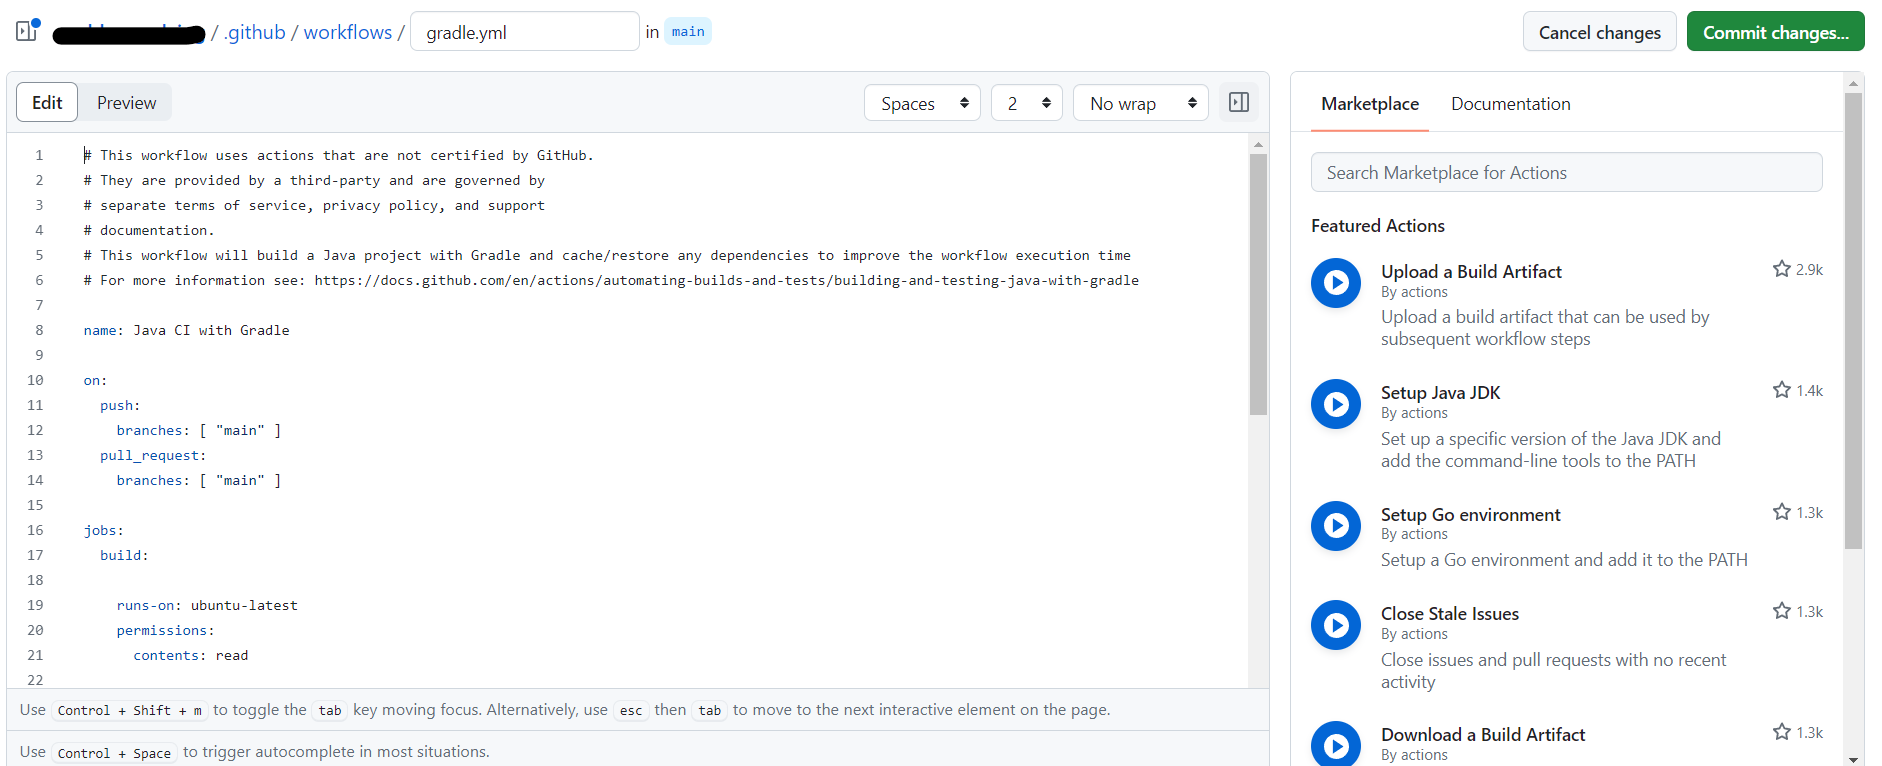
Task: Open the Upload a Build Artifact title
Action: [x=1471, y=271]
